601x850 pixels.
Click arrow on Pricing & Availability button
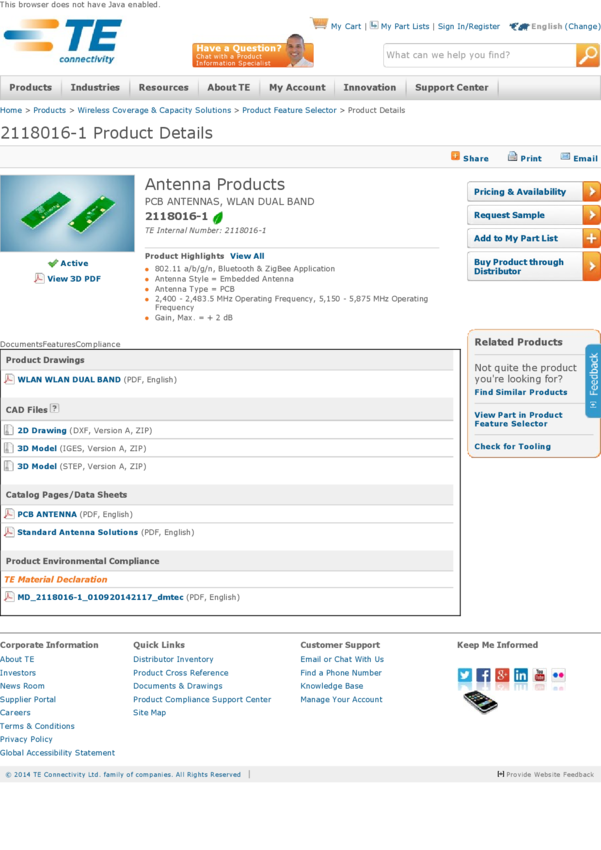tap(591, 191)
